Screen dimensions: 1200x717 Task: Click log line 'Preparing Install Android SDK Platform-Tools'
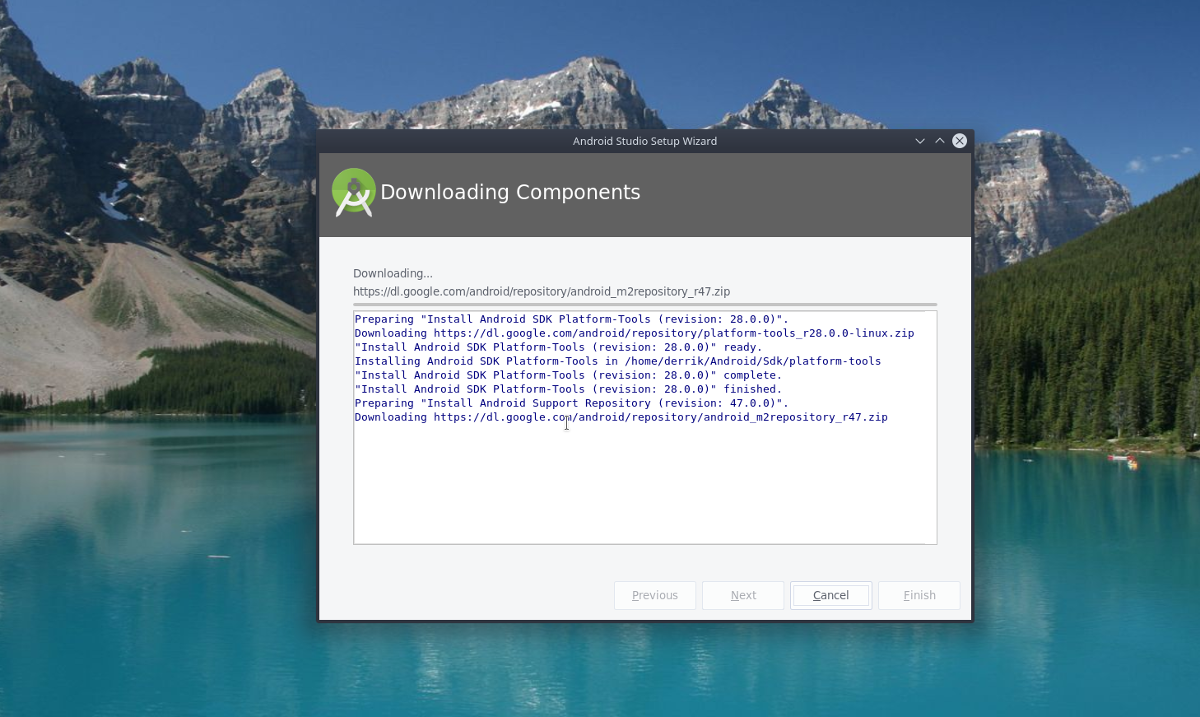coord(571,319)
